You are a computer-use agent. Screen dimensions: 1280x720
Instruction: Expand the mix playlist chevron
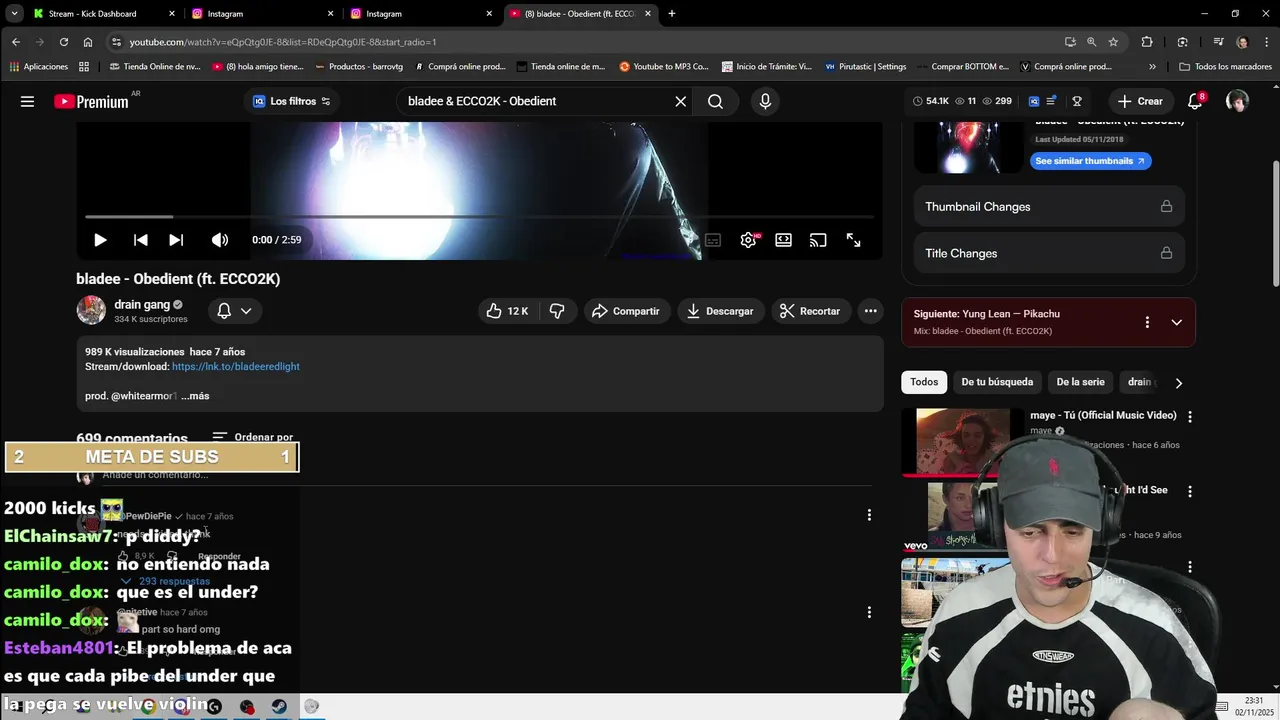coord(1176,322)
